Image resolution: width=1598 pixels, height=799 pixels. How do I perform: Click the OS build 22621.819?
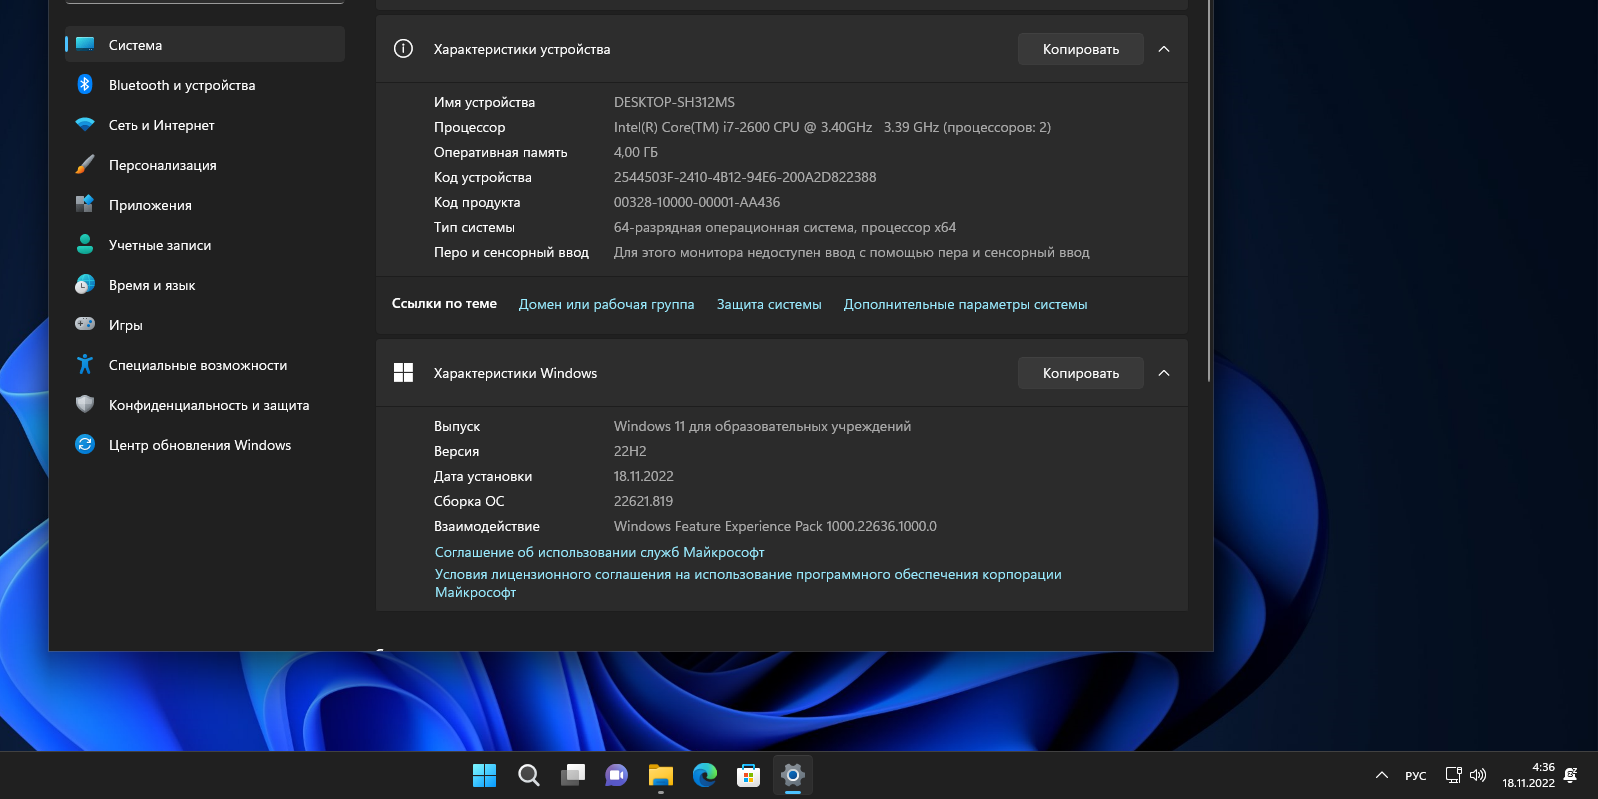643,501
